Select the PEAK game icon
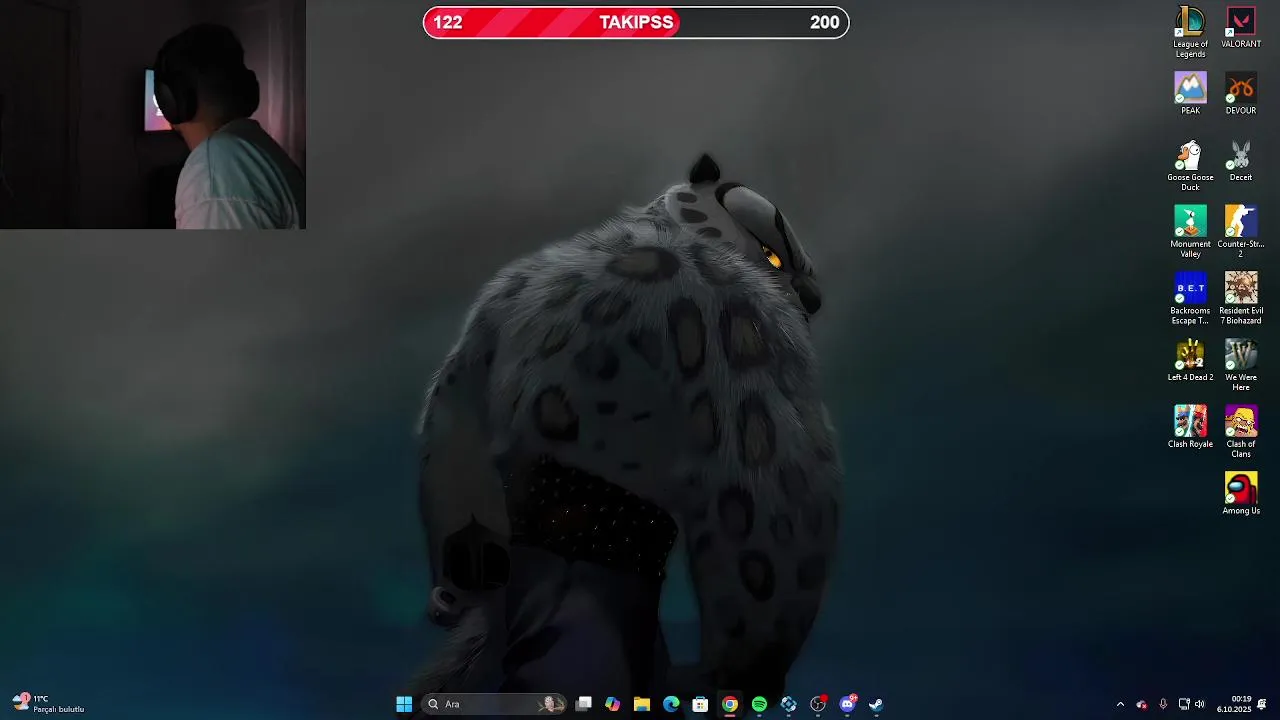Screen dimensions: 1280x720 click(x=1190, y=94)
